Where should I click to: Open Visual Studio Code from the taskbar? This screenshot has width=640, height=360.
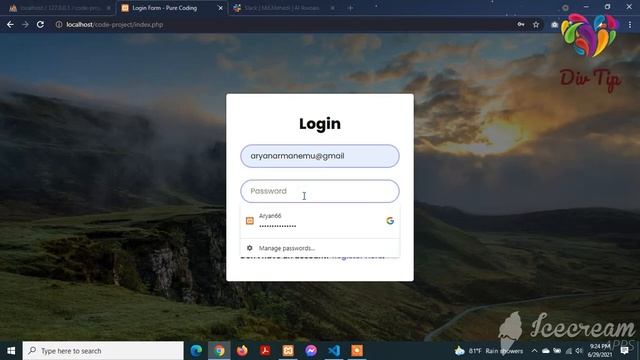point(334,351)
